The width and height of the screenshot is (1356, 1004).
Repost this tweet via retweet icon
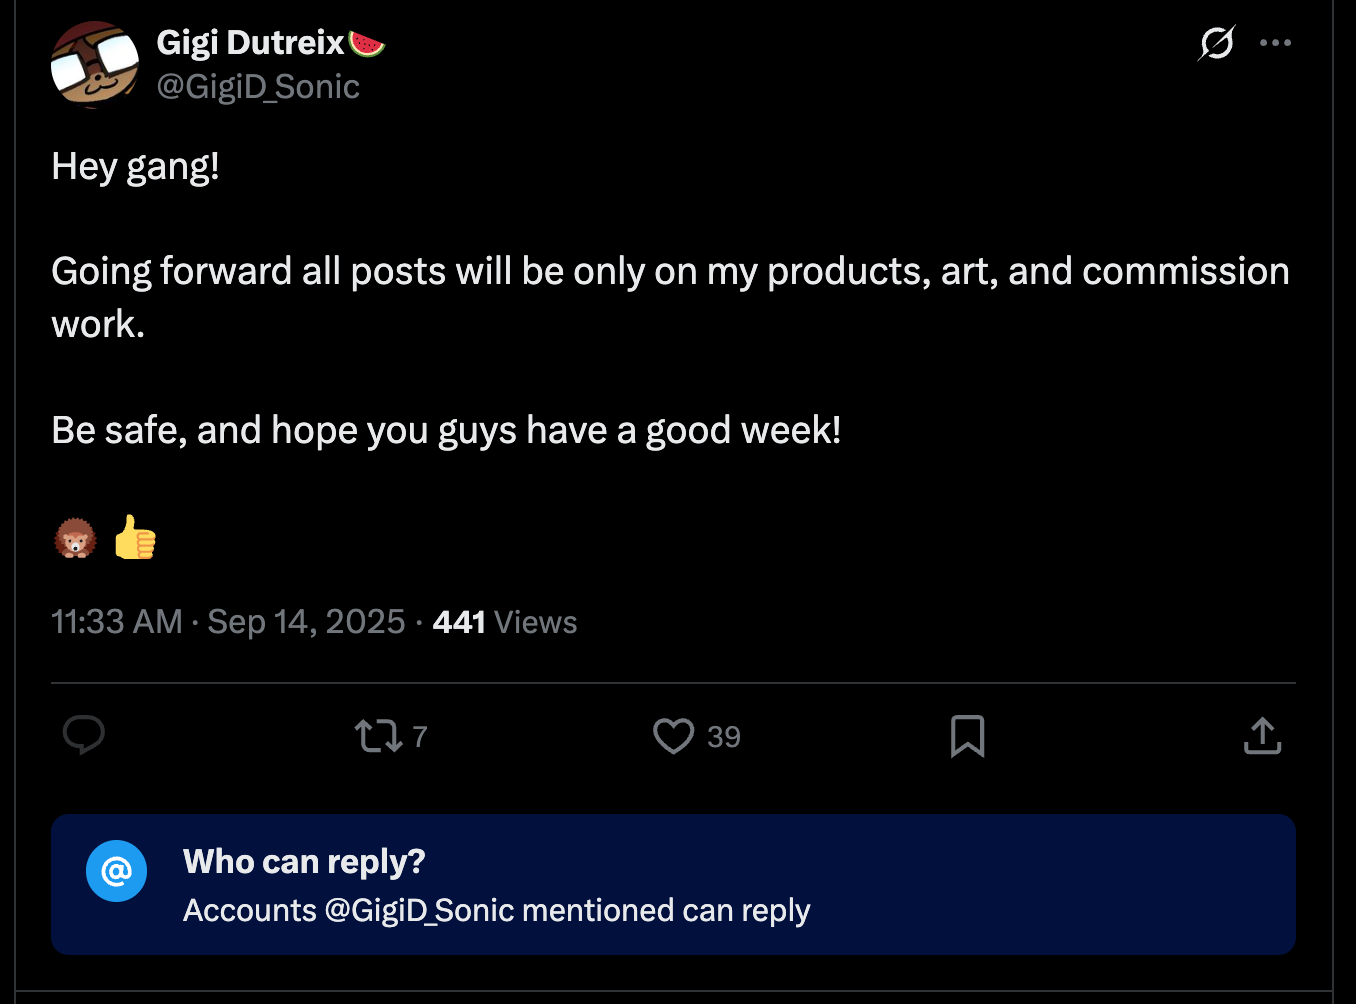pos(379,736)
